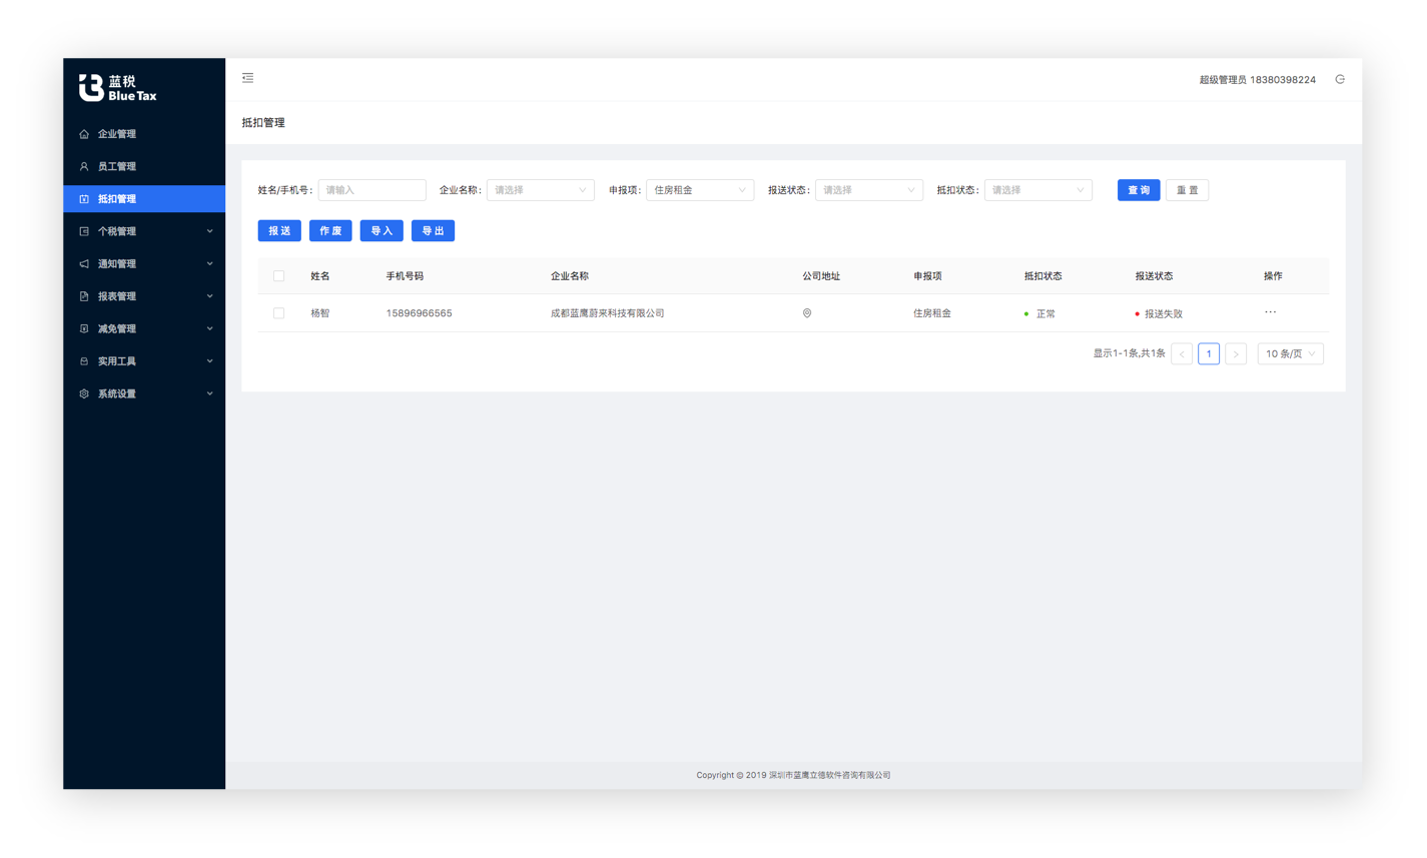Click the megaphone icon for 通知管理
Image resolution: width=1427 pixels, height=858 pixels.
[x=84, y=264]
